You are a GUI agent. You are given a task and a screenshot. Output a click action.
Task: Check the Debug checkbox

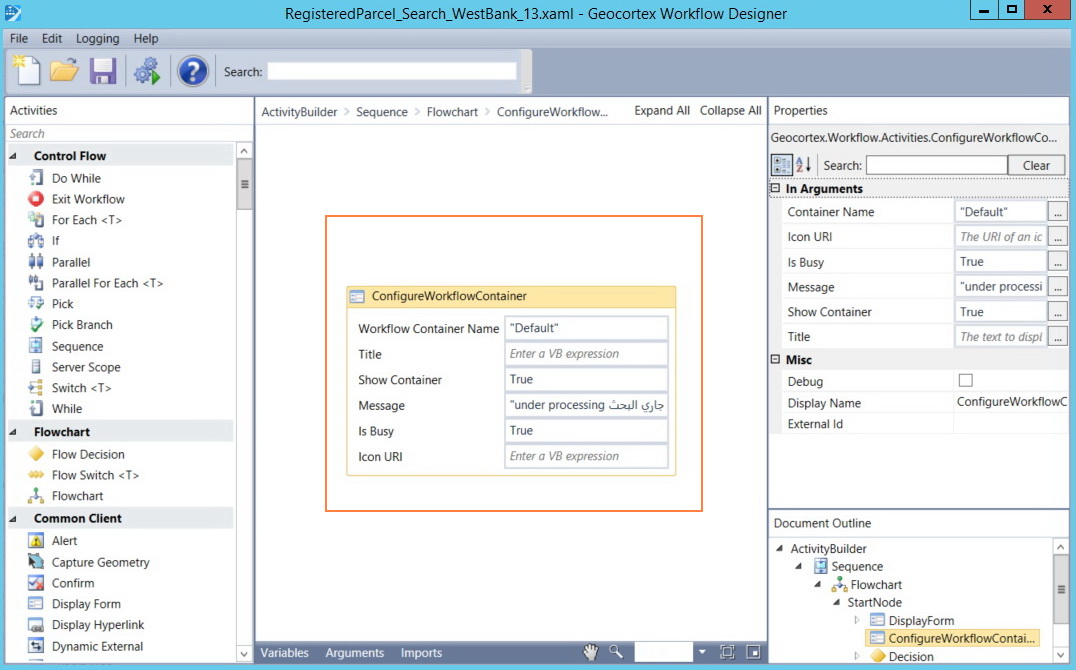point(966,380)
